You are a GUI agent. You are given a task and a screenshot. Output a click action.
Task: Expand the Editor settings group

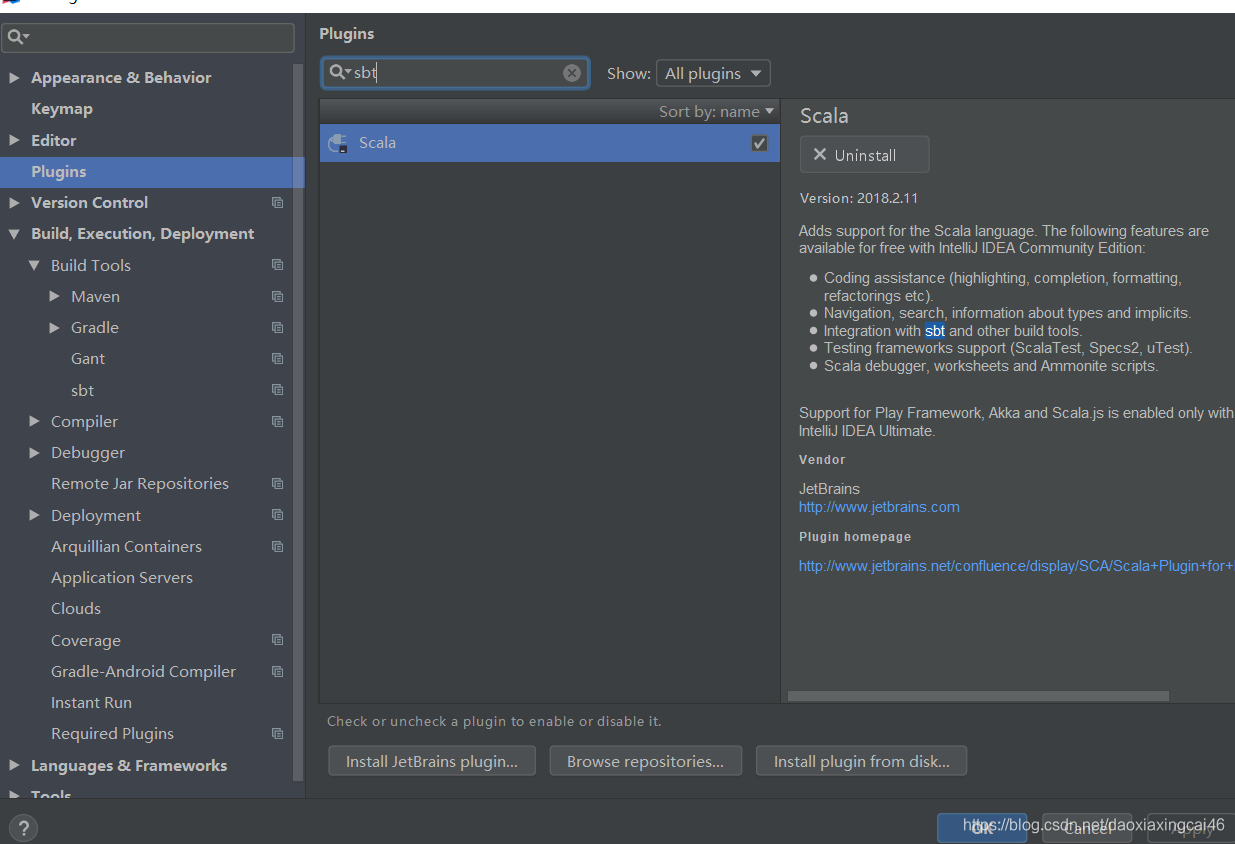click(14, 140)
